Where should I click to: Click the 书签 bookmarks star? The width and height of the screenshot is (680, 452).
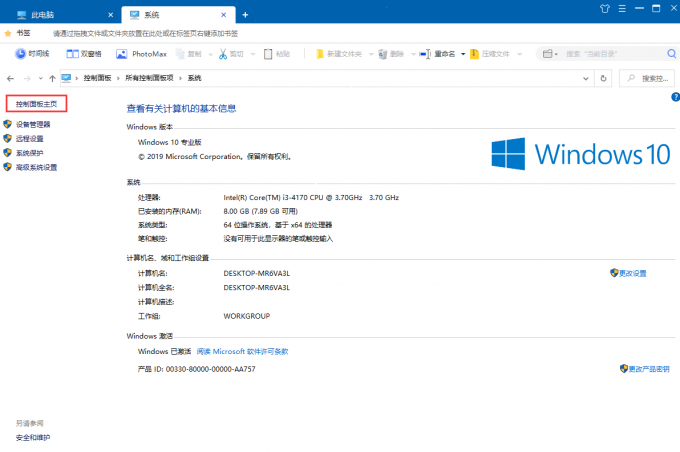pos(8,33)
